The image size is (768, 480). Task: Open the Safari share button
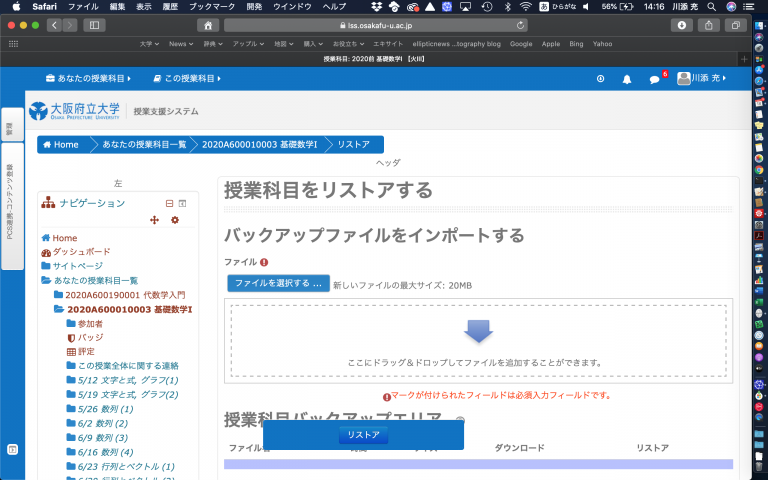tap(708, 25)
